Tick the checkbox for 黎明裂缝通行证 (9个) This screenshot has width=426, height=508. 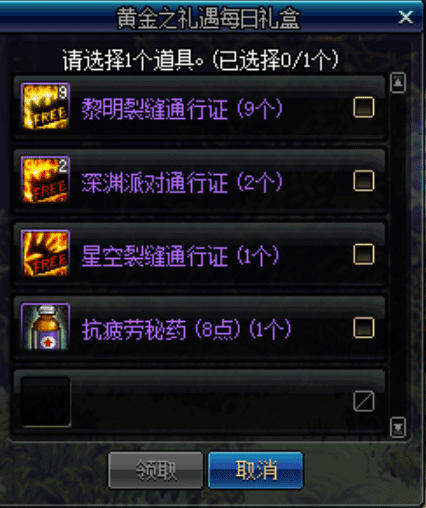(364, 107)
